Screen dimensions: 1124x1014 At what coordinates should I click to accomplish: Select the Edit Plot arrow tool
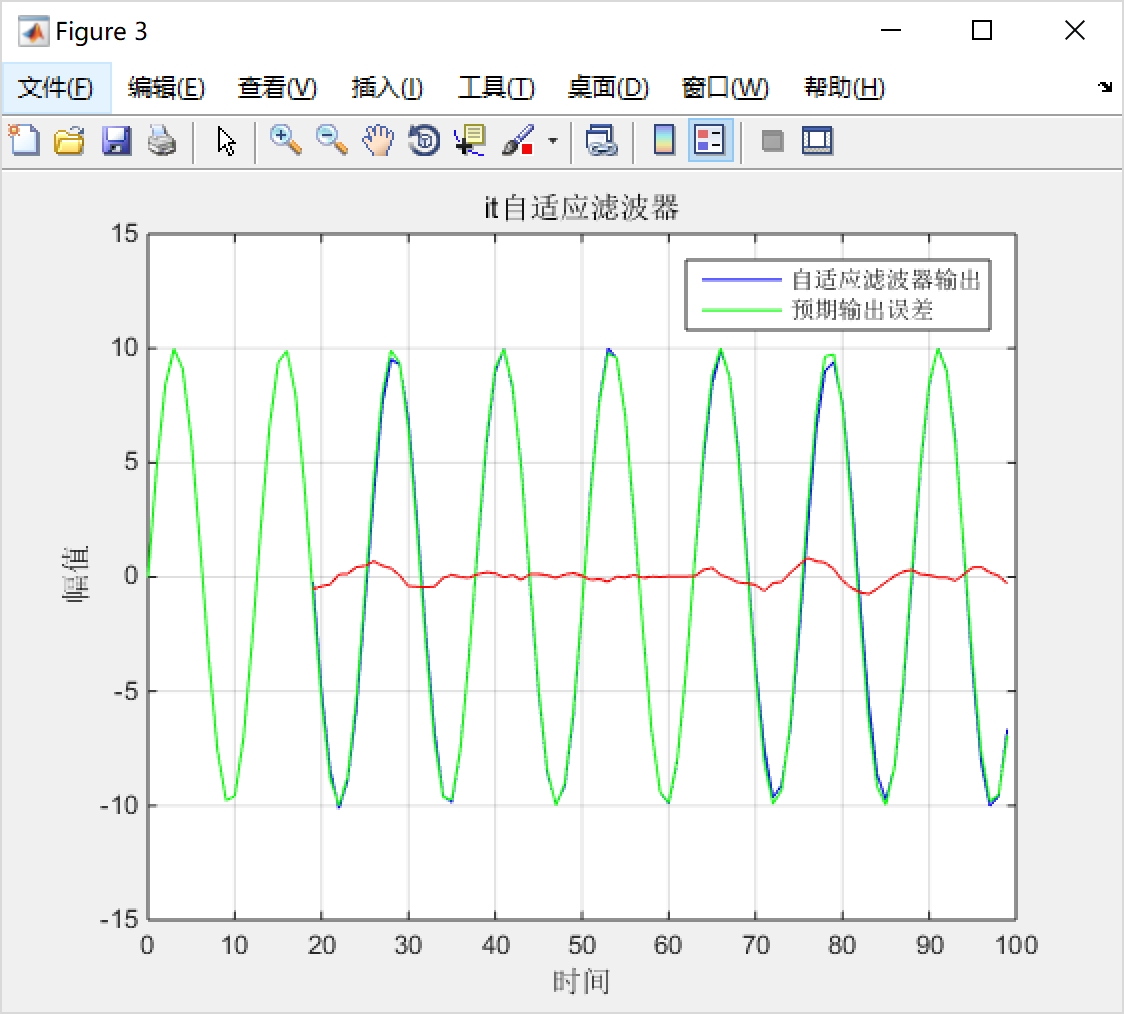point(226,140)
